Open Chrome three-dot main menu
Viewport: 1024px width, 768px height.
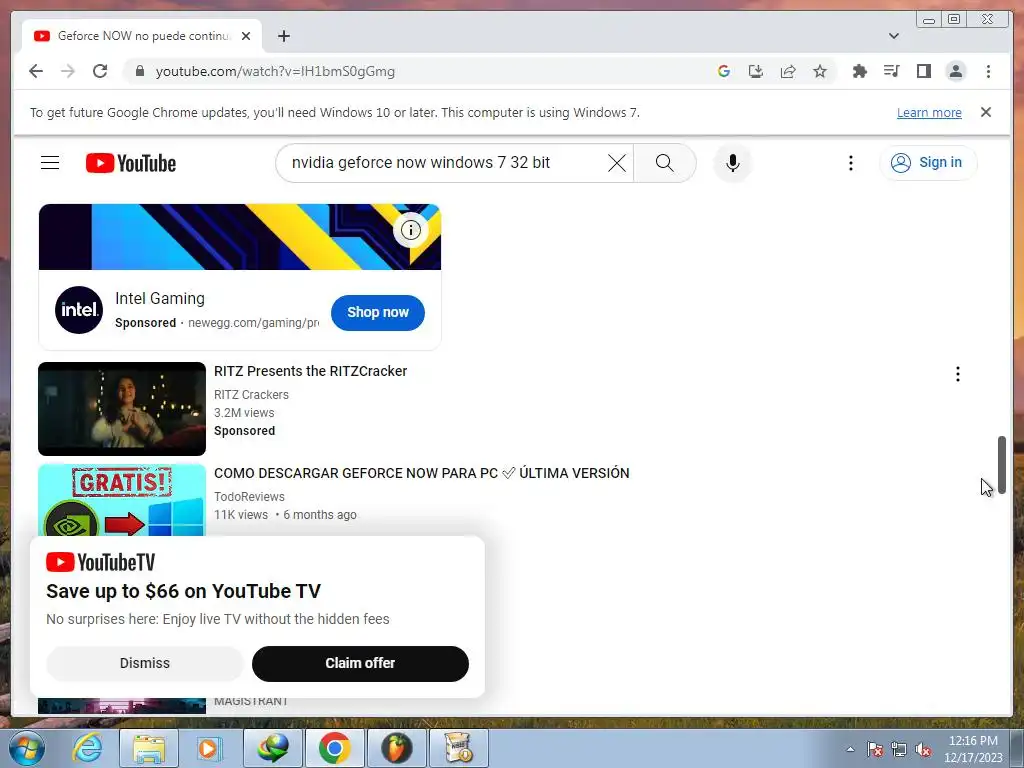tap(988, 71)
